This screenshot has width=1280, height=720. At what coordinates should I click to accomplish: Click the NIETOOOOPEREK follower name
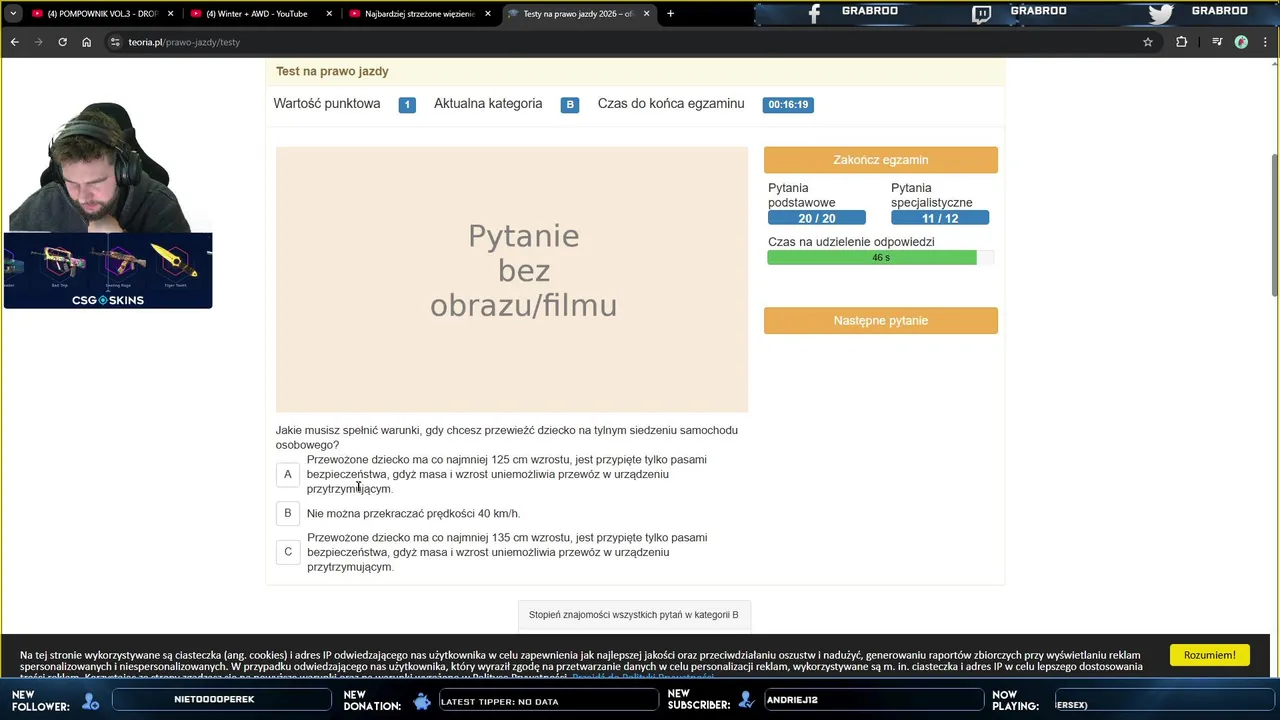point(214,700)
